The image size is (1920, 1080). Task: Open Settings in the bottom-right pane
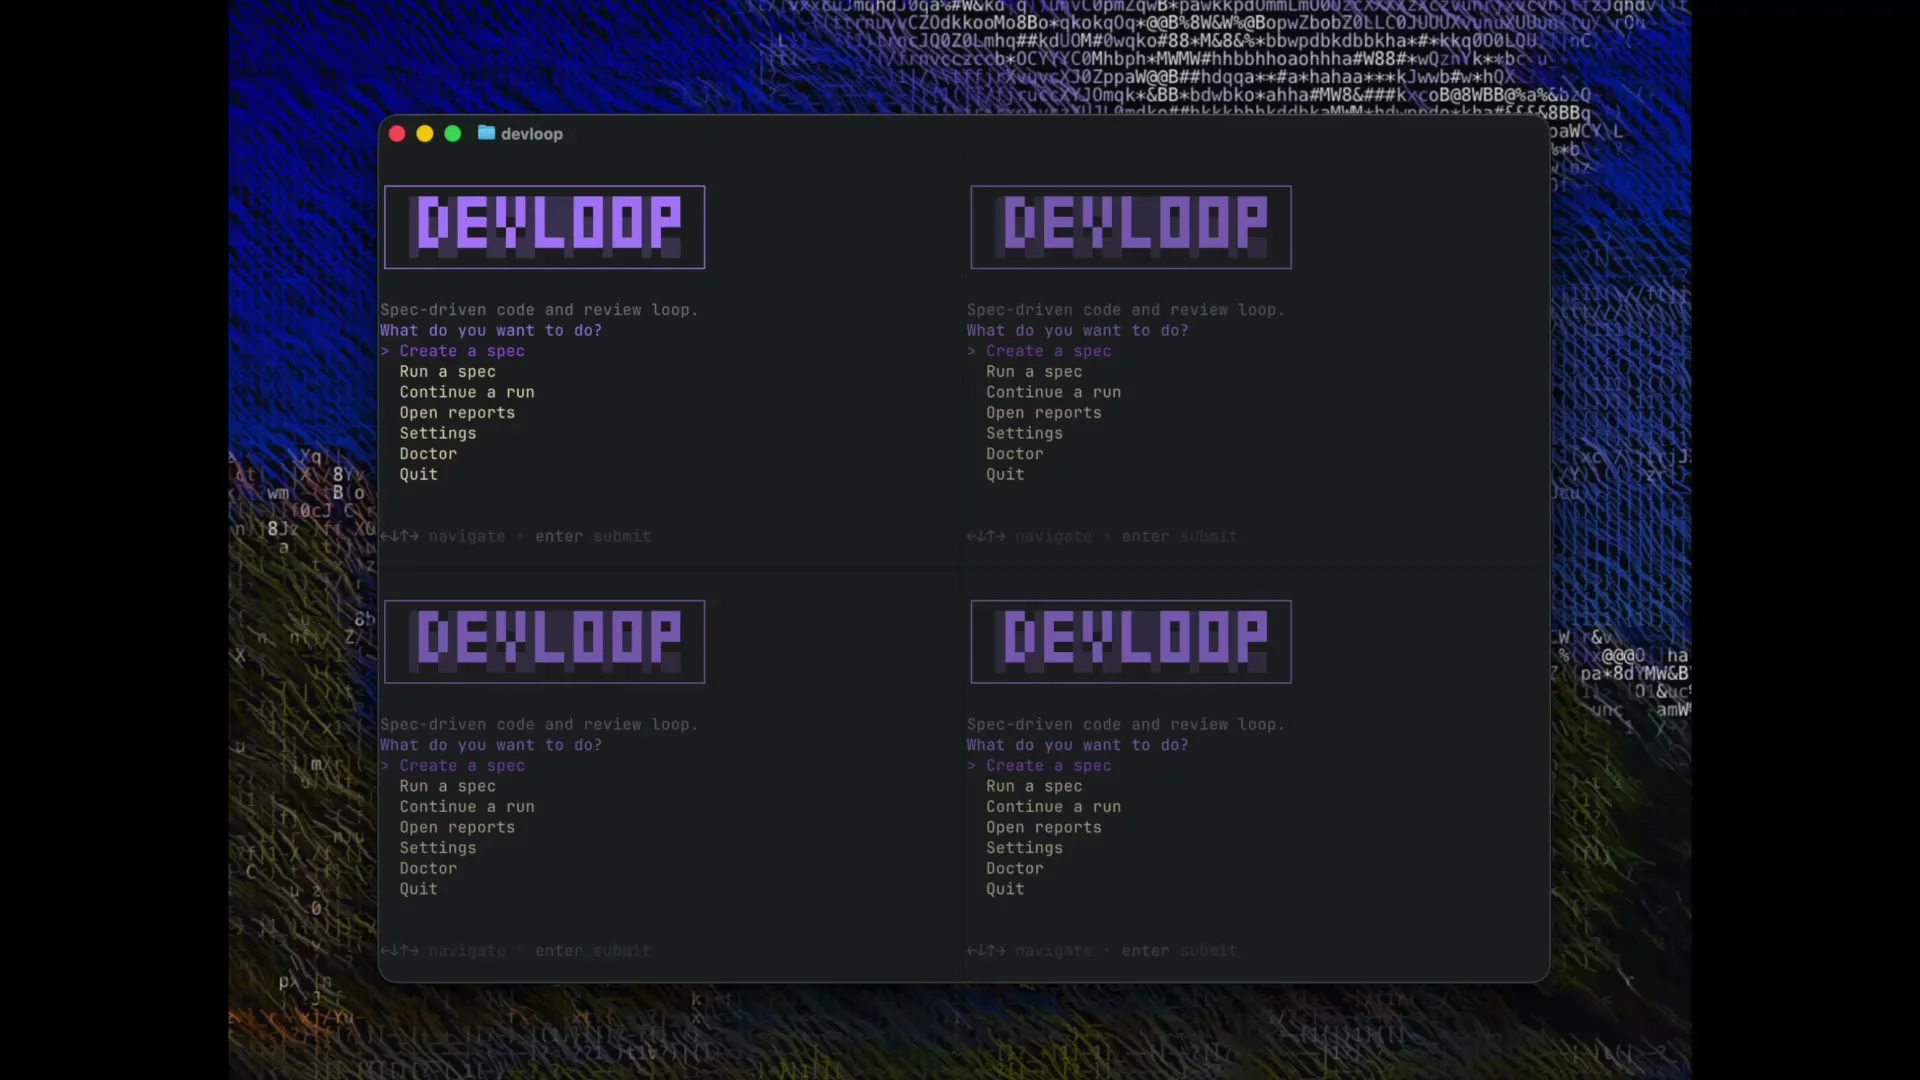point(1024,848)
